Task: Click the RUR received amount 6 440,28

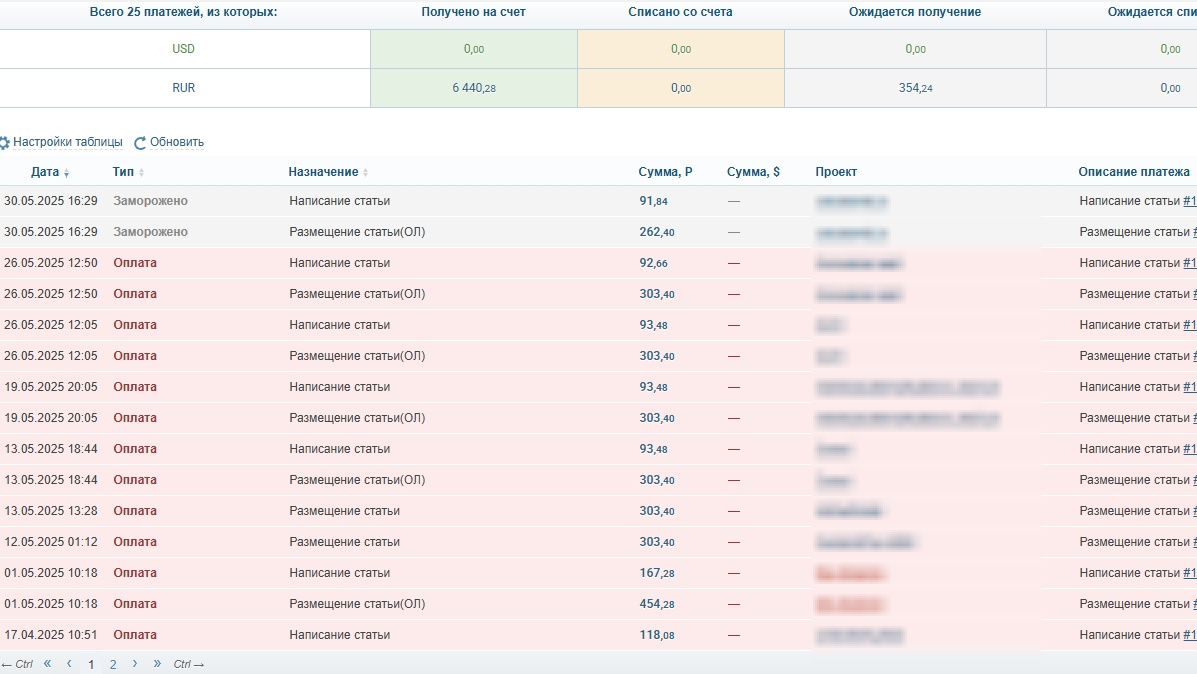Action: [x=474, y=88]
